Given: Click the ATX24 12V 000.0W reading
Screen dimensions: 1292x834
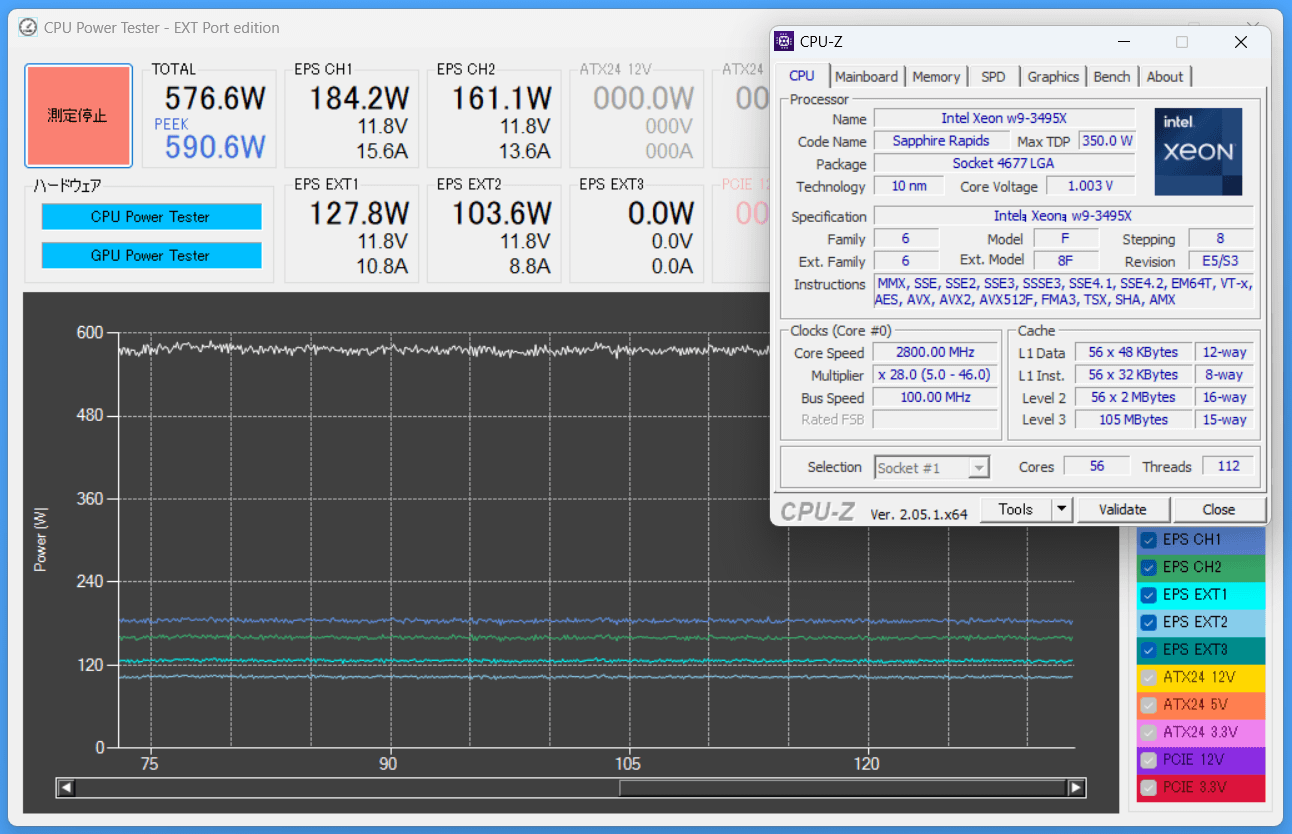Looking at the screenshot, I should point(644,98).
